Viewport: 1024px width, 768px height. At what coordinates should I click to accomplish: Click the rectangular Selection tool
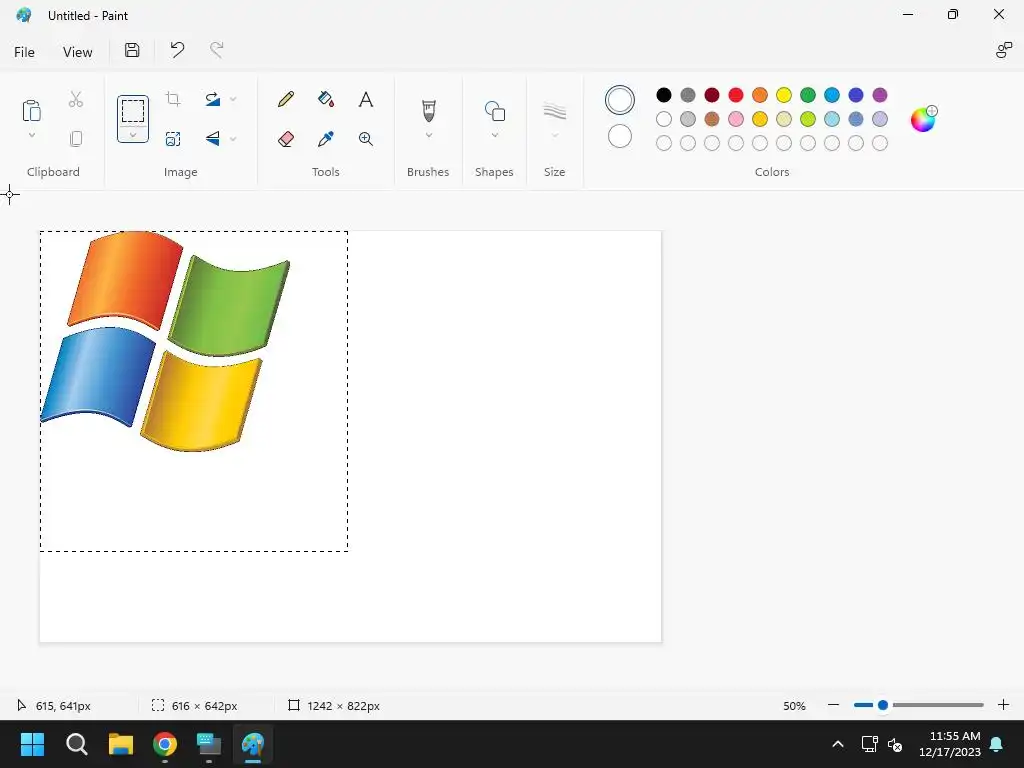click(133, 111)
